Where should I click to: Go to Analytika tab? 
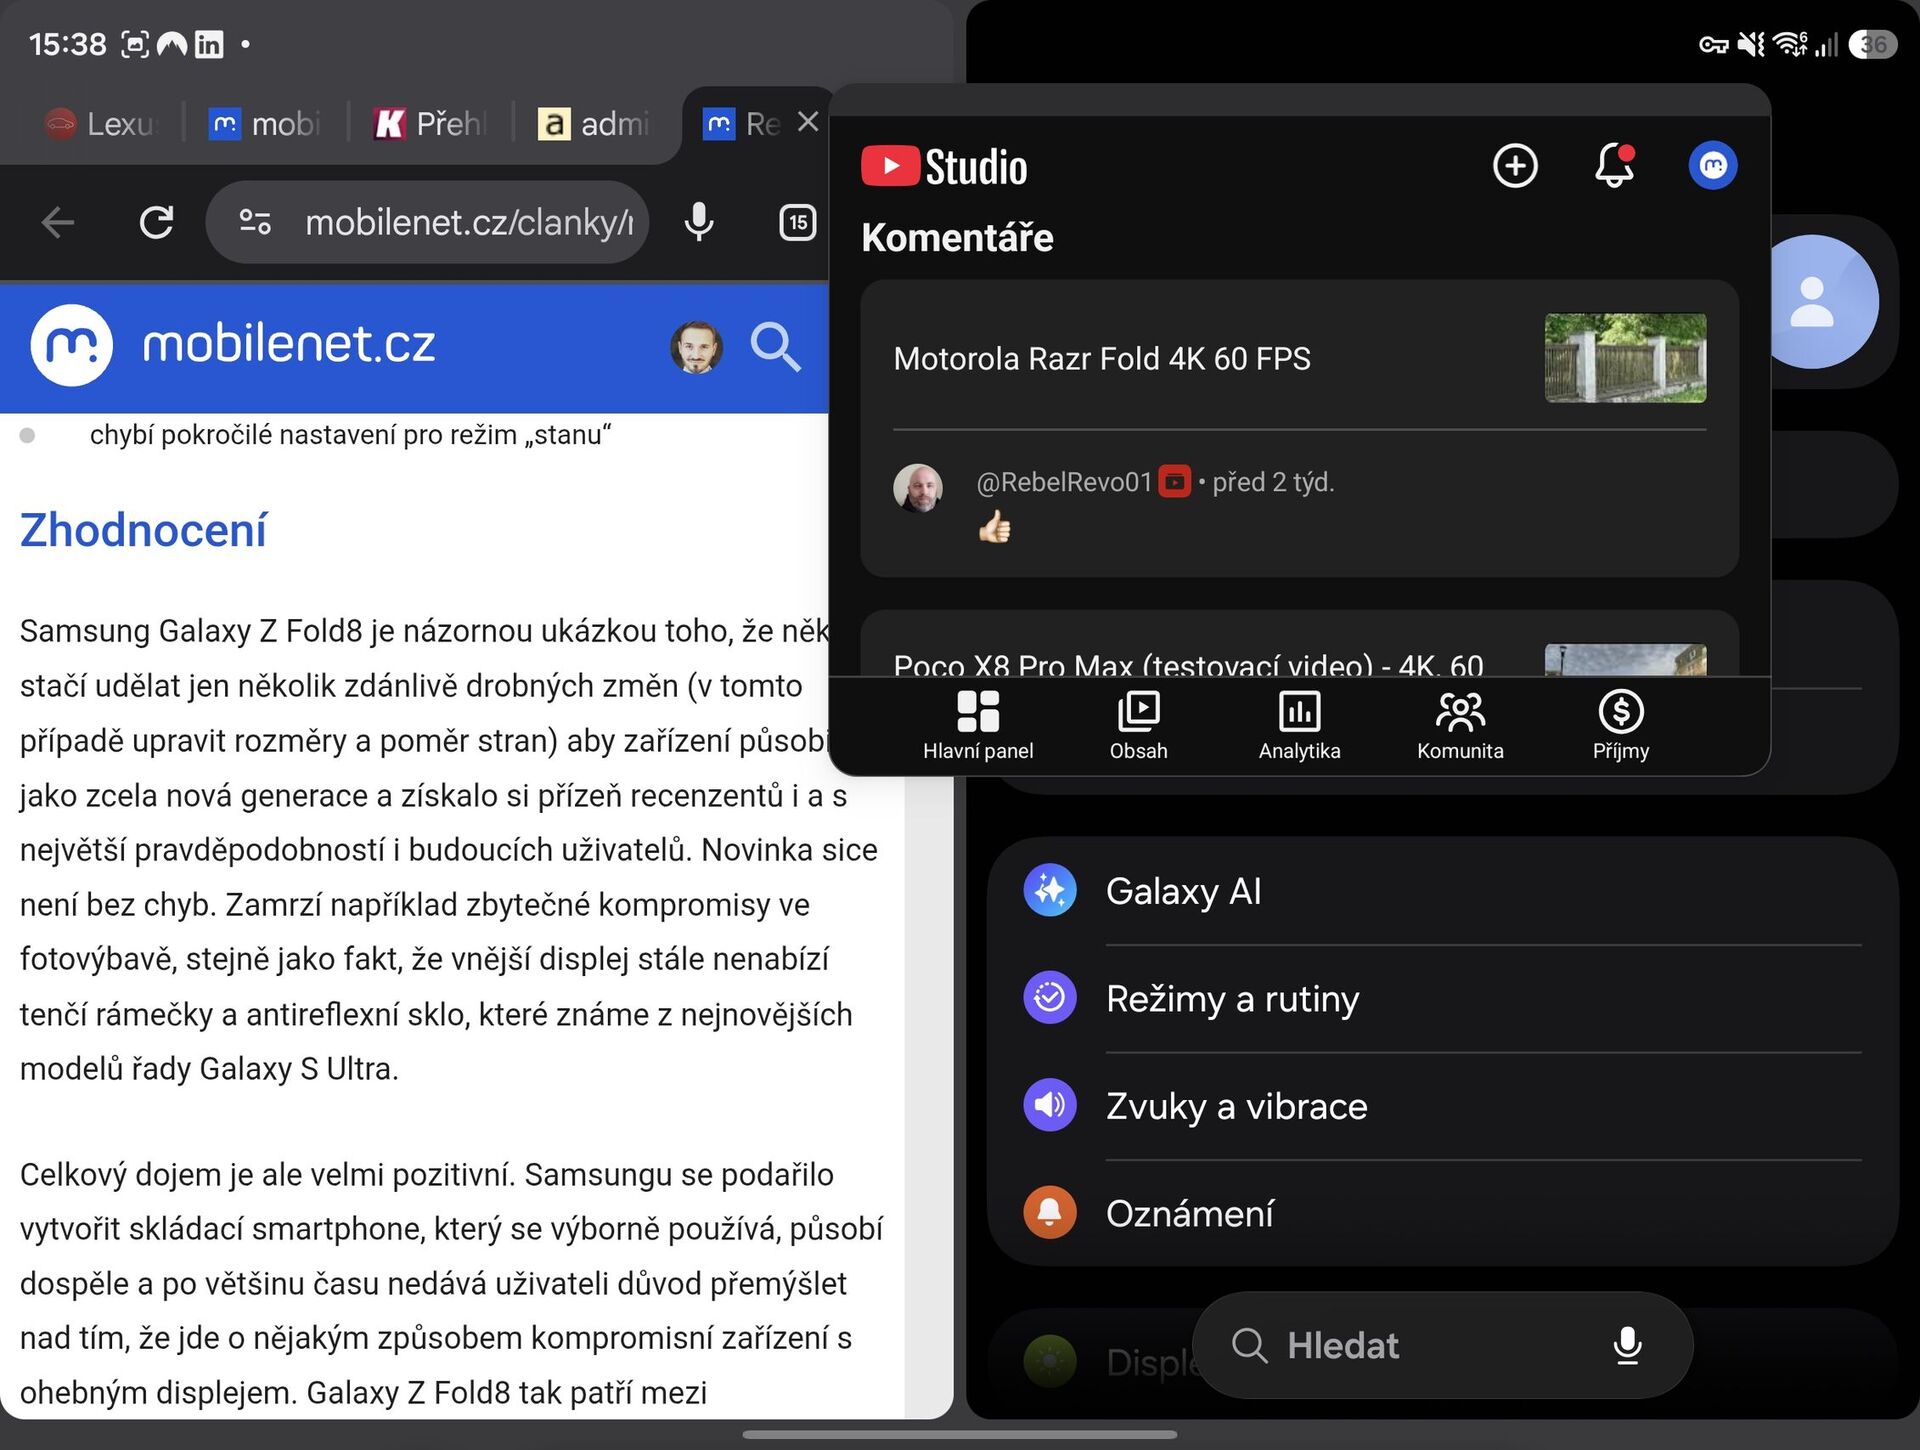click(1299, 726)
